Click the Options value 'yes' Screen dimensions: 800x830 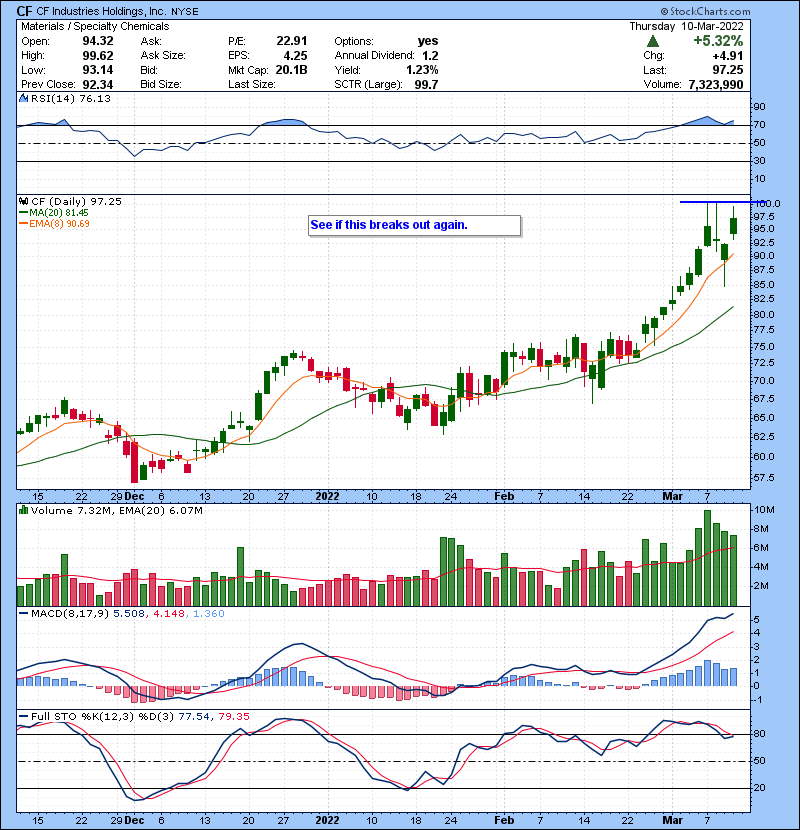click(428, 41)
